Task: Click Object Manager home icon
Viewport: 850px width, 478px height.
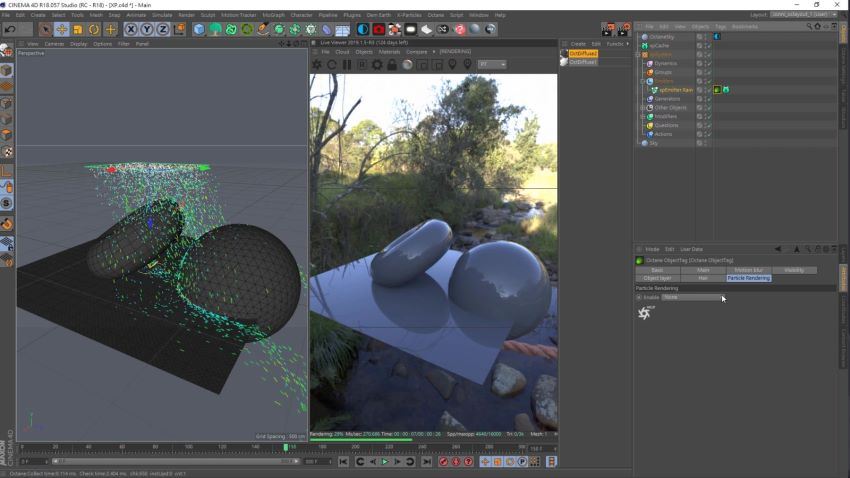Action: click(x=817, y=26)
